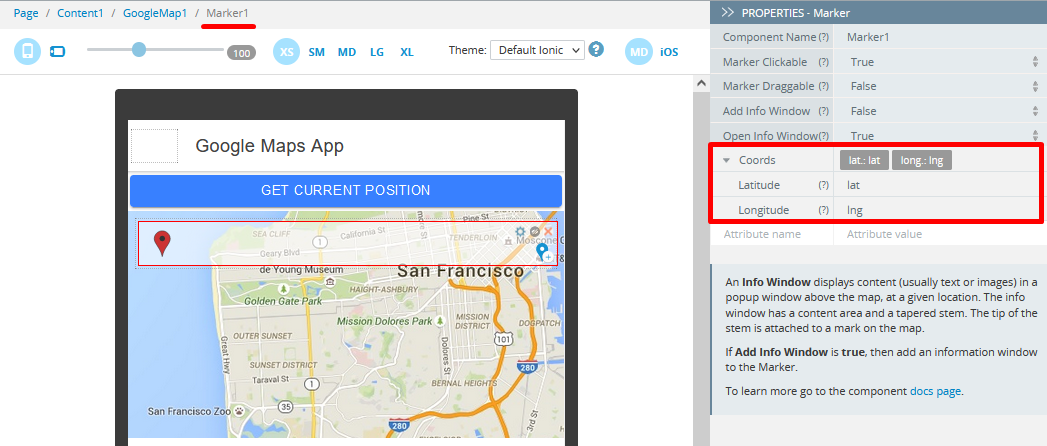Open Add Info Window value dropdown
Image resolution: width=1047 pixels, height=446 pixels.
tap(941, 111)
